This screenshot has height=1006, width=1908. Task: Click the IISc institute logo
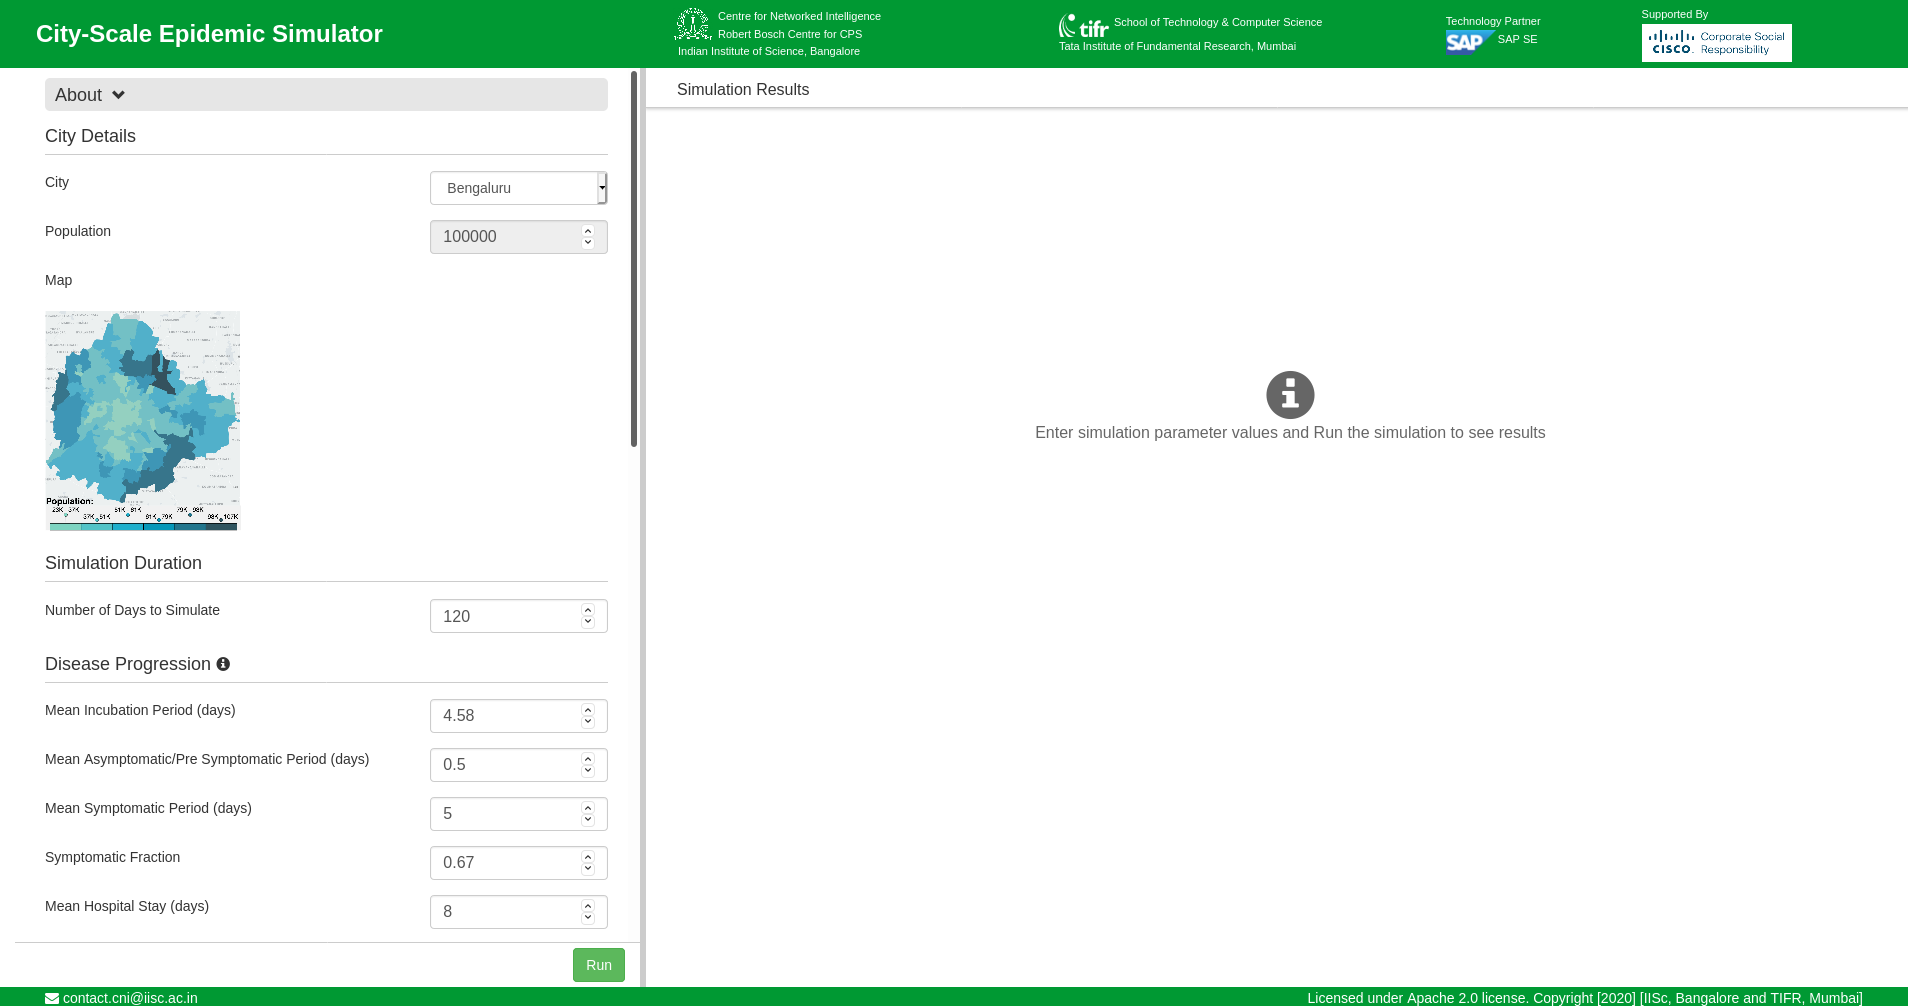point(692,24)
